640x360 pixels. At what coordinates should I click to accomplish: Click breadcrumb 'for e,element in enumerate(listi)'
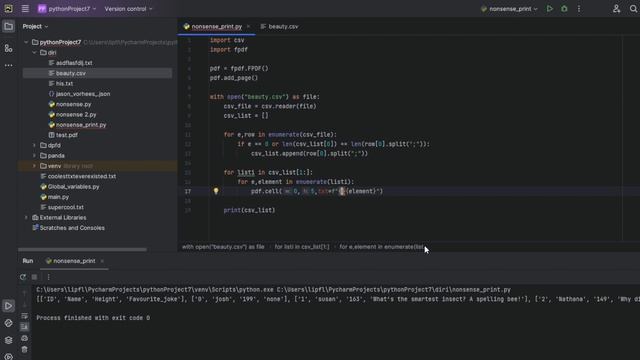(382, 247)
